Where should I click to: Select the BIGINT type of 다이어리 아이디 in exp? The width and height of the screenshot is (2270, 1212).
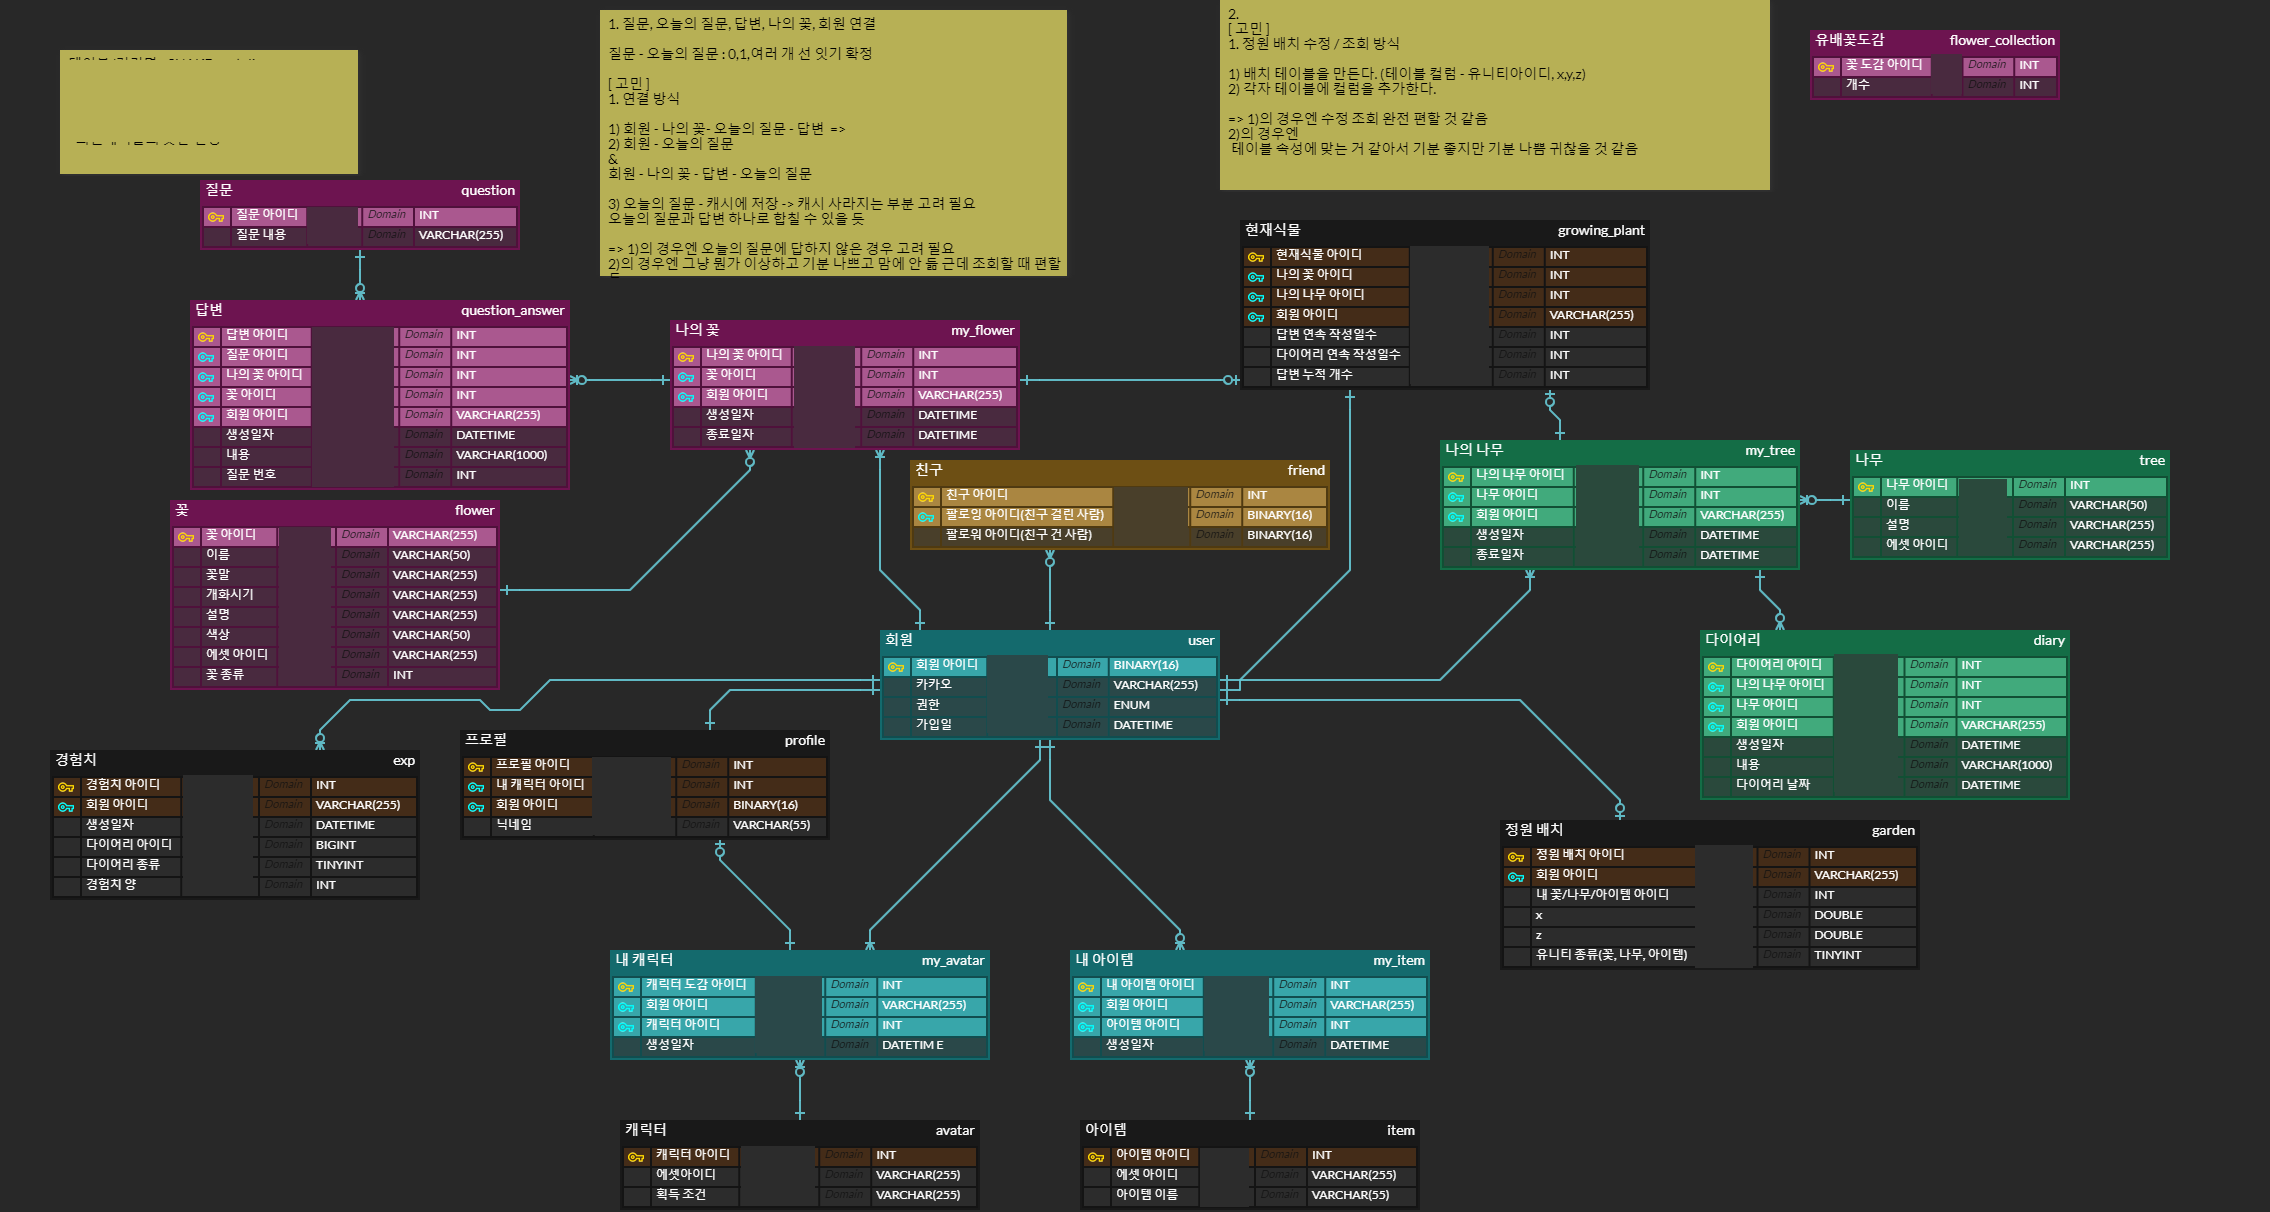[335, 845]
